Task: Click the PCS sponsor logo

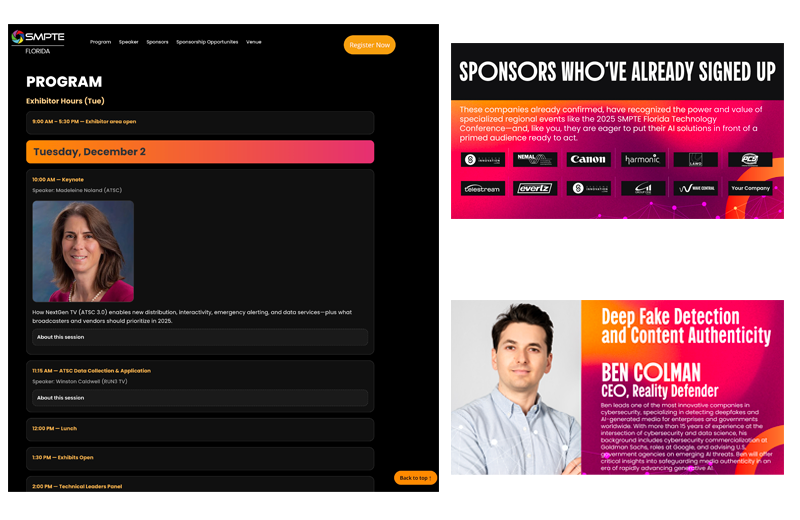Action: coord(749,159)
